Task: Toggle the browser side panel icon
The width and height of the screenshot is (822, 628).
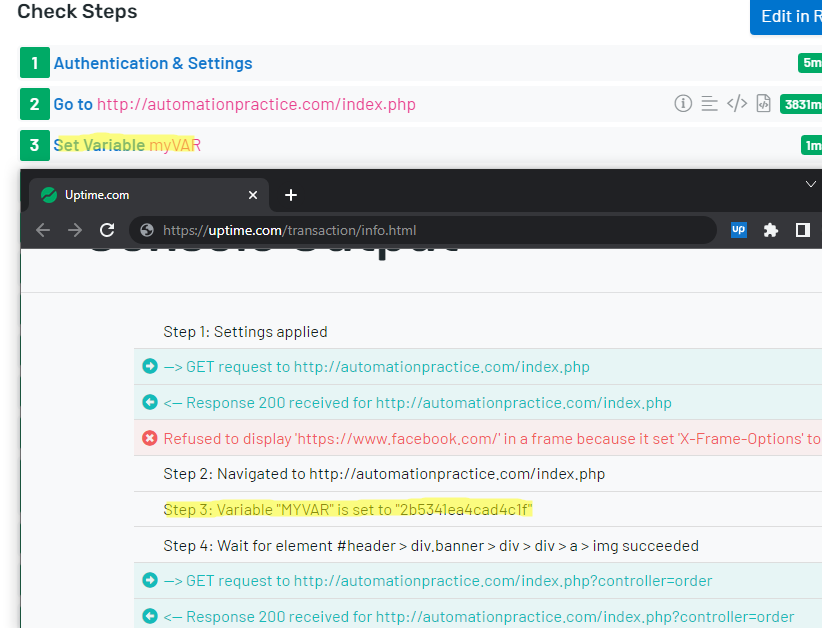Action: point(803,230)
